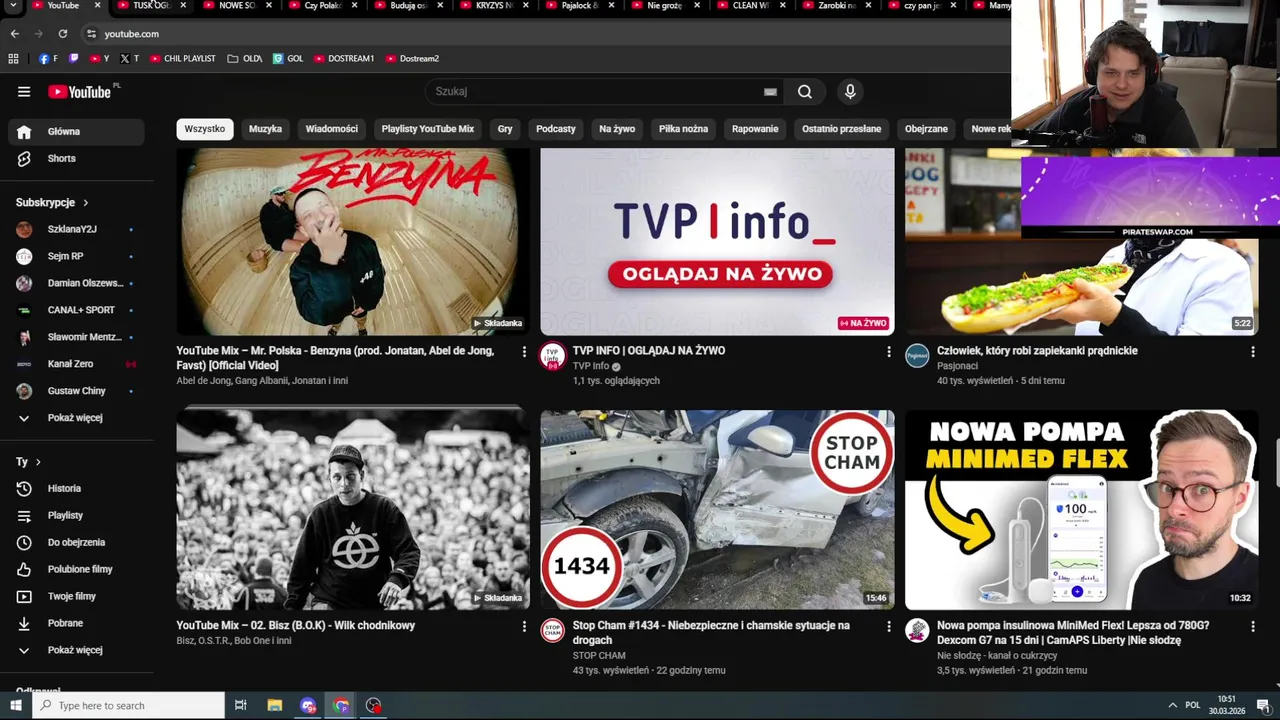Select the Muzyka filter chip
The image size is (1280, 720).
pyautogui.click(x=265, y=129)
